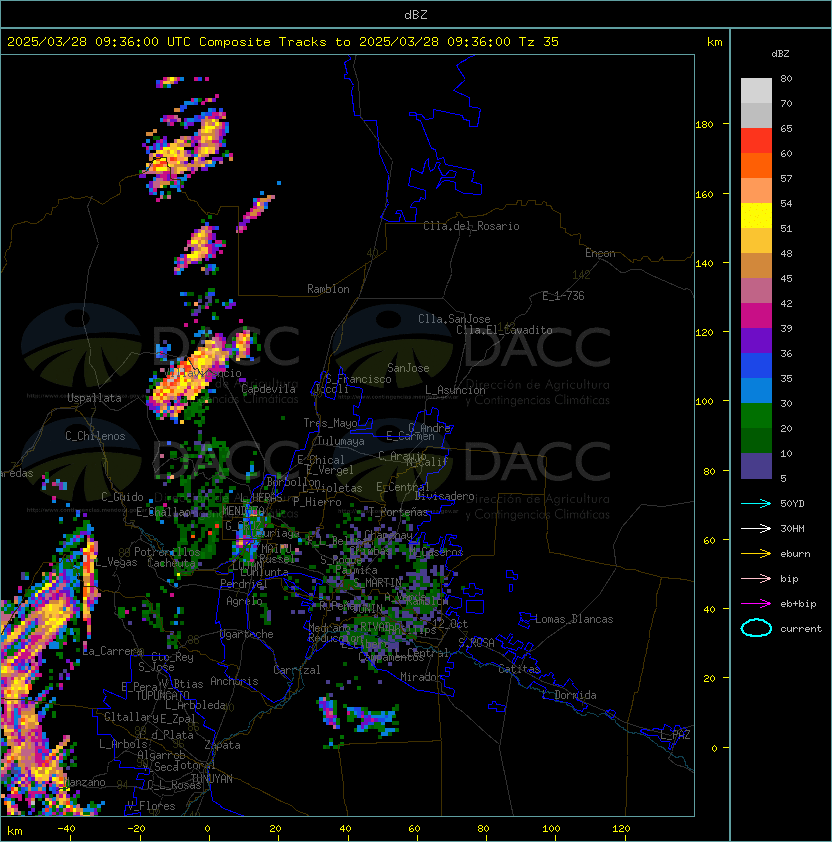Click the 'TUNUYAN' map label
This screenshot has height=842, width=832.
point(212,779)
